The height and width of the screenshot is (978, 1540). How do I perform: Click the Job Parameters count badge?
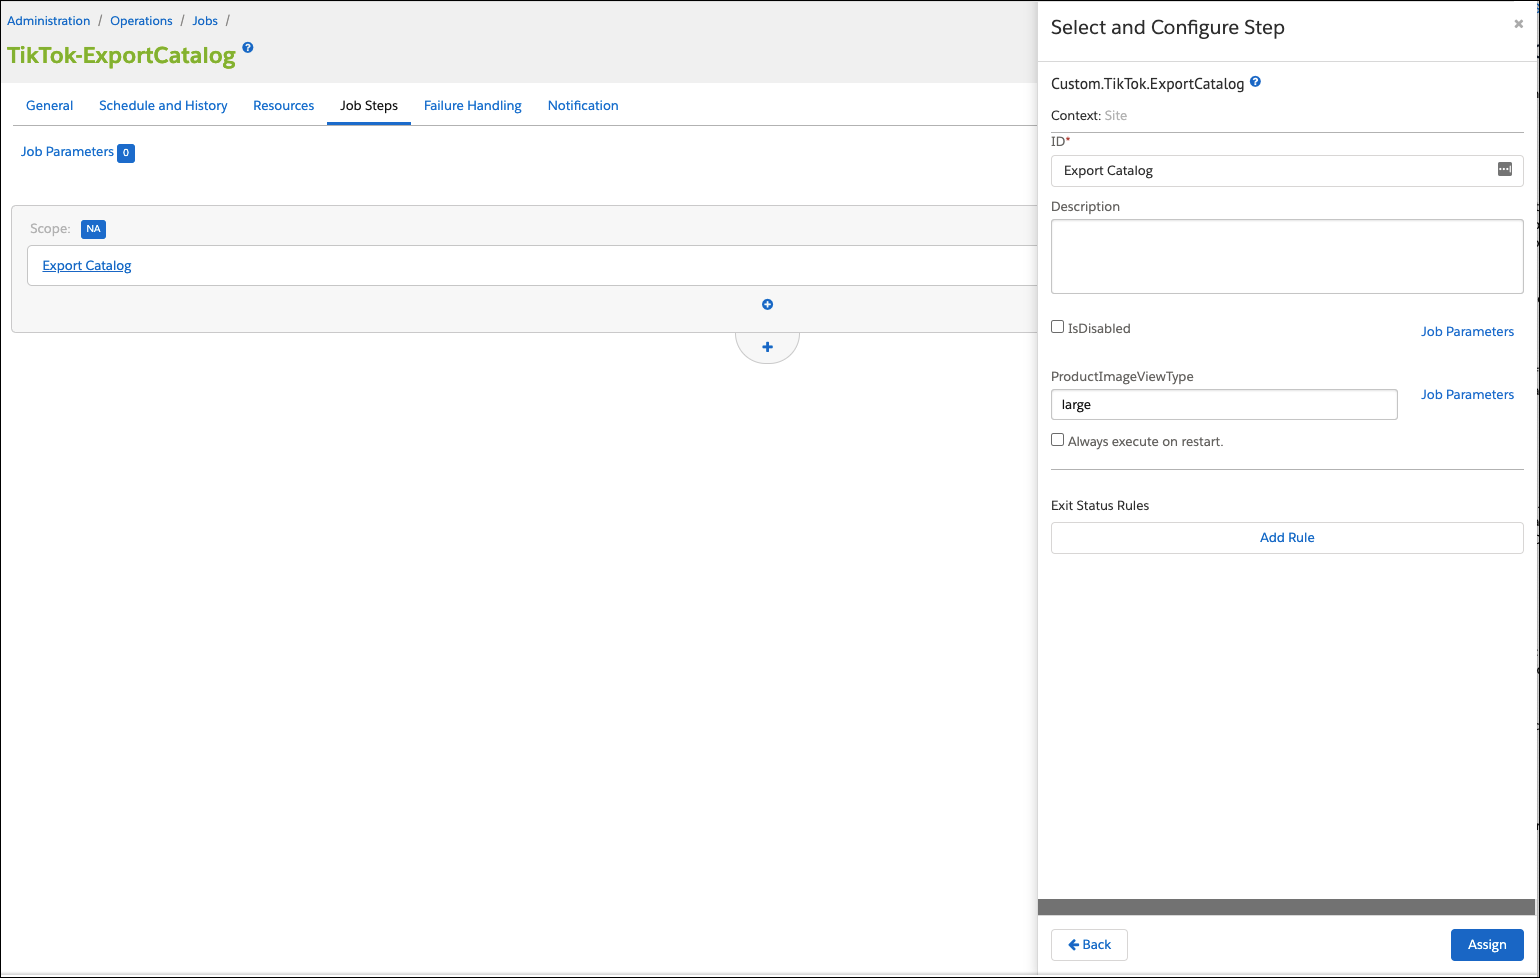(126, 153)
